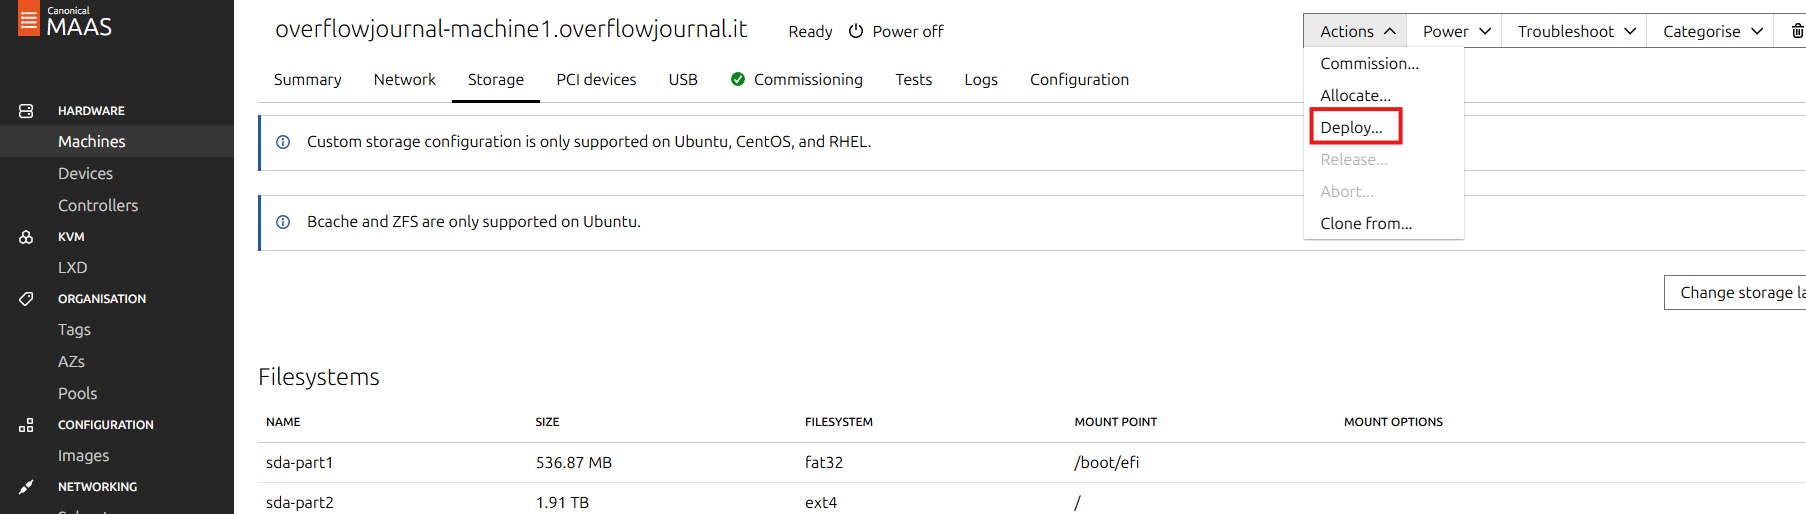Screen dimensions: 1806x514
Task: Click the Canonical MAAS logo icon
Action: (29, 19)
